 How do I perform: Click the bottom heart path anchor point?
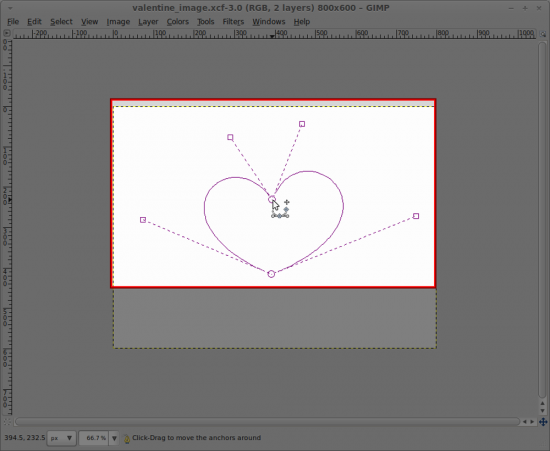pos(271,274)
